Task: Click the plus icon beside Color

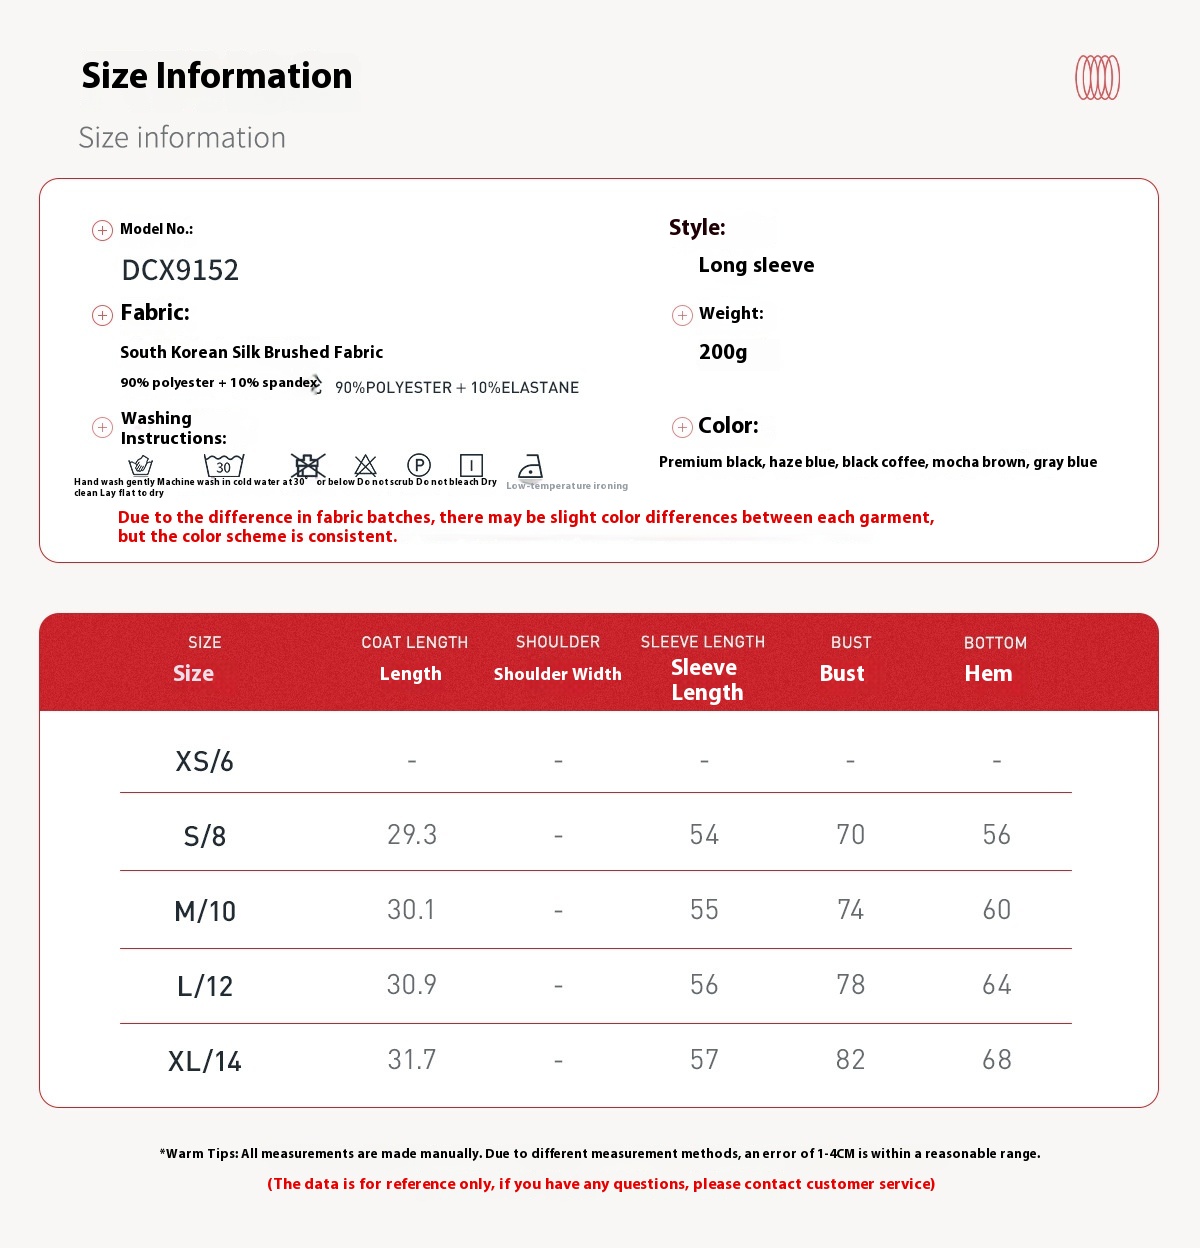Action: coord(682,428)
